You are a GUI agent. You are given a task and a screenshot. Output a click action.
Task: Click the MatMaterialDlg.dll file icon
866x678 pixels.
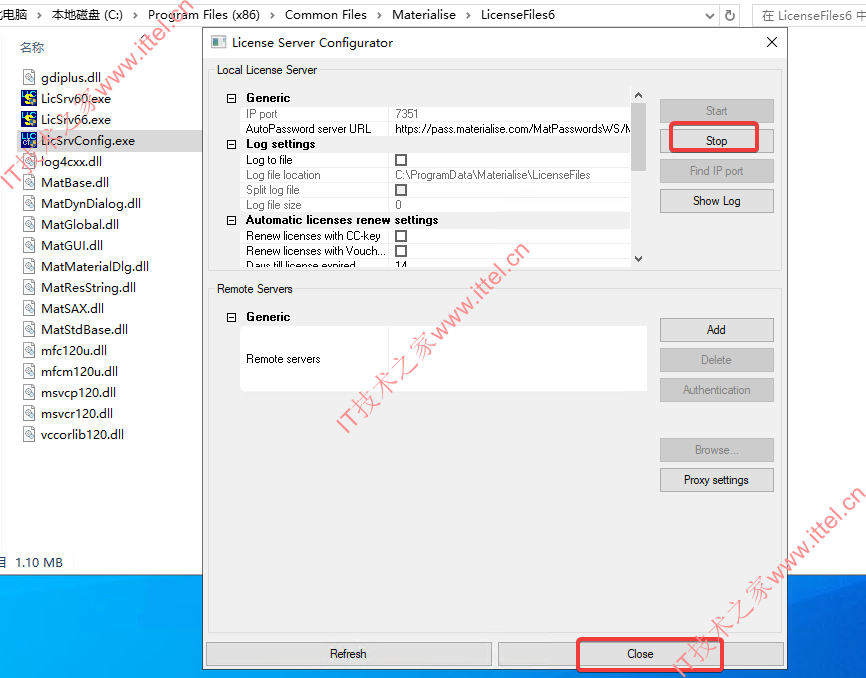[29, 266]
